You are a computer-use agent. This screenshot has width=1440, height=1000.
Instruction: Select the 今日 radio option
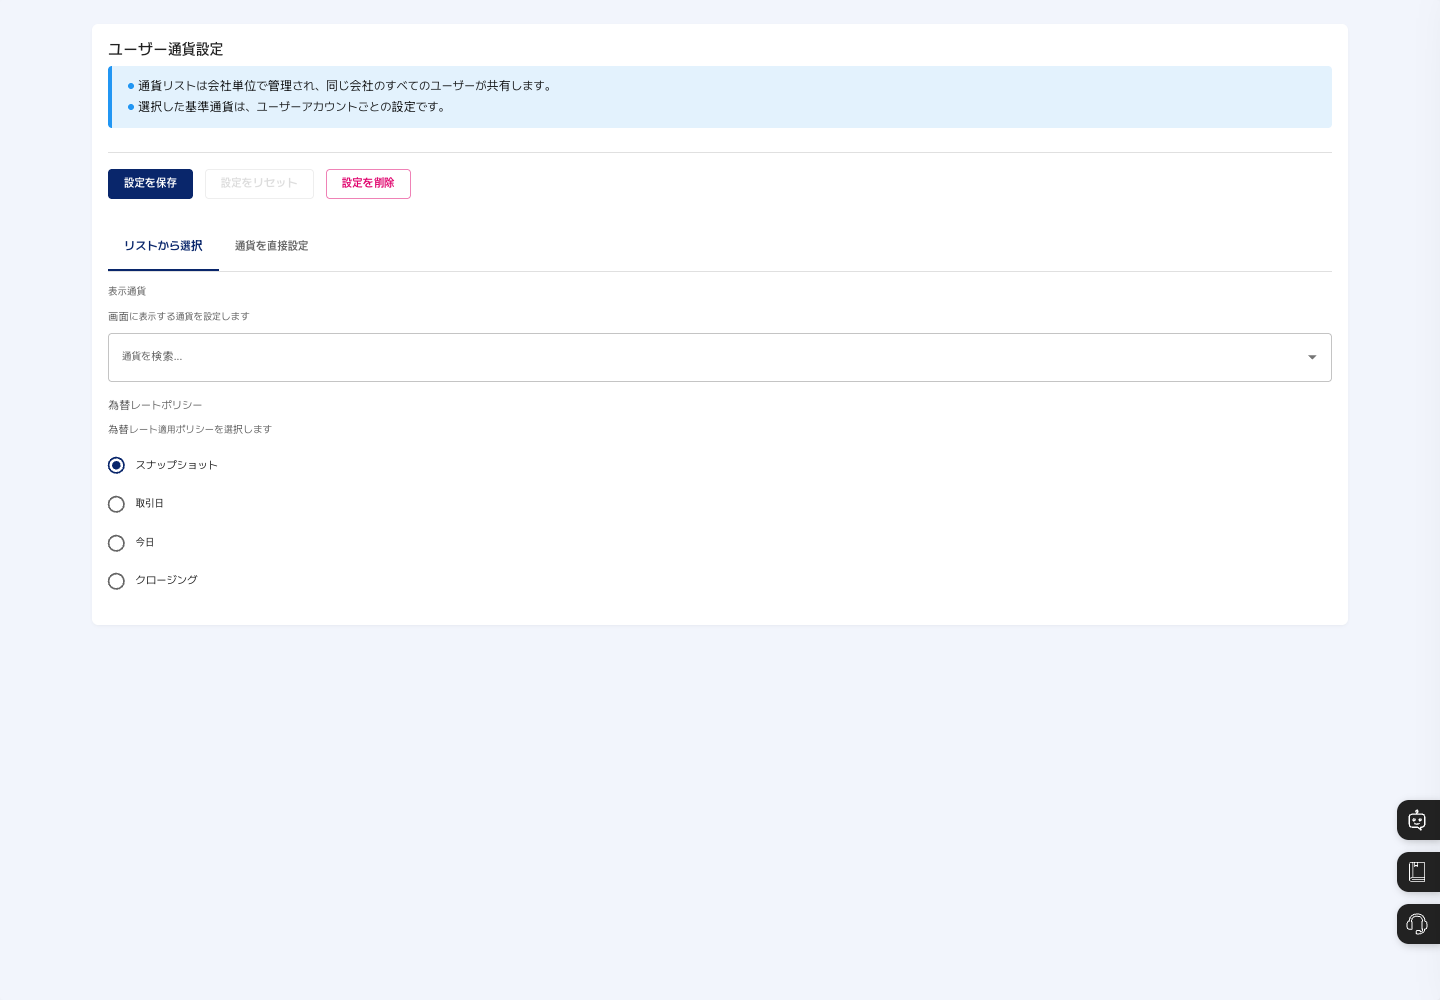117,543
